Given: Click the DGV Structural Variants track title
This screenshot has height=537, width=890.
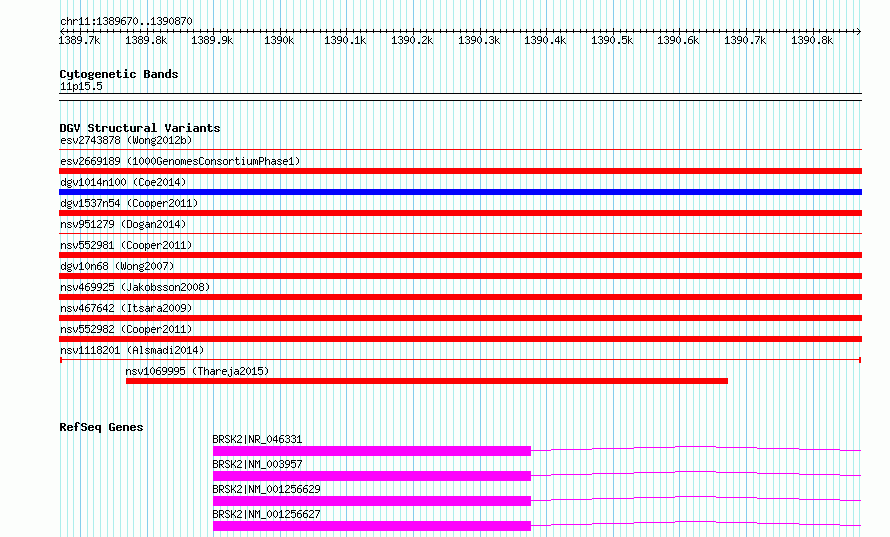Looking at the screenshot, I should click(x=140, y=128).
